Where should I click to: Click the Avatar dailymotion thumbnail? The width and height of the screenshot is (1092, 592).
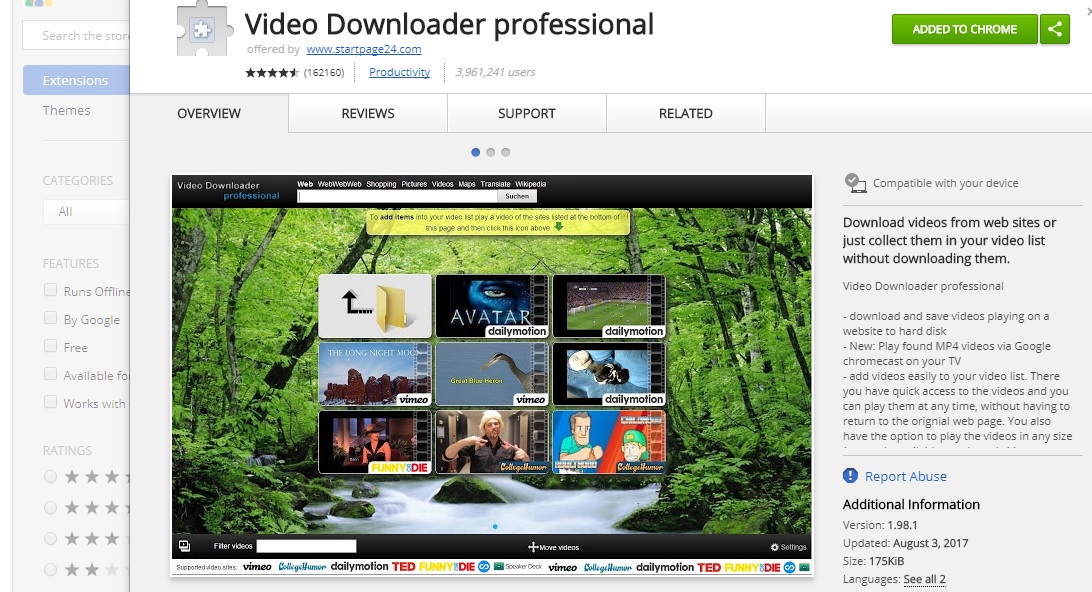click(492, 306)
